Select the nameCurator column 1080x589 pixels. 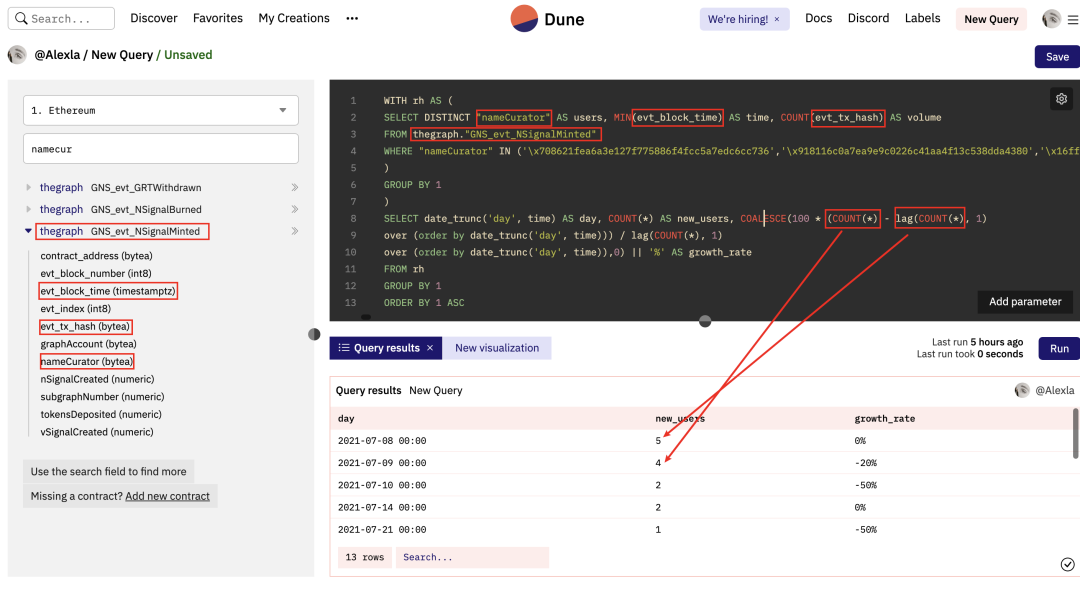tap(87, 362)
